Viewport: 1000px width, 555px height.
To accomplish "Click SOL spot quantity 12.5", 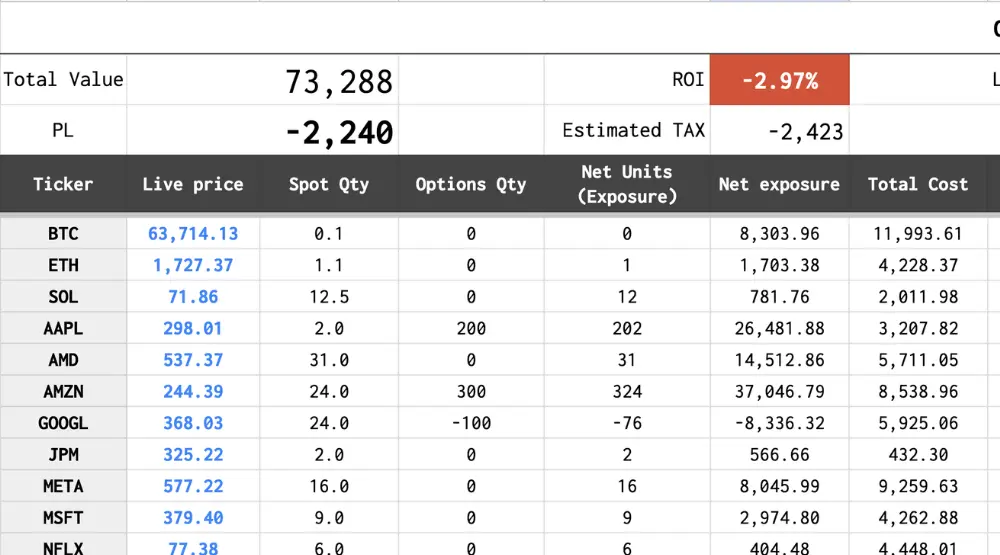I will point(328,297).
